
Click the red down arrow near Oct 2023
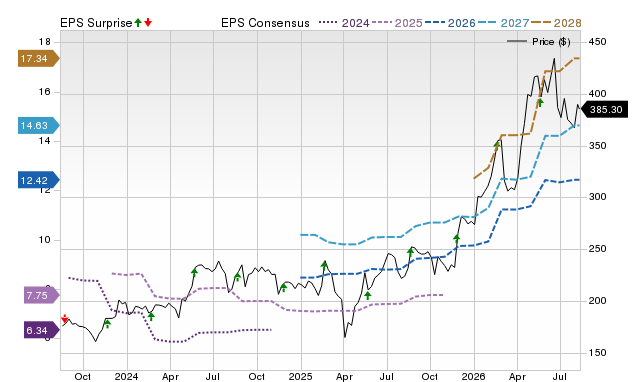tap(64, 319)
